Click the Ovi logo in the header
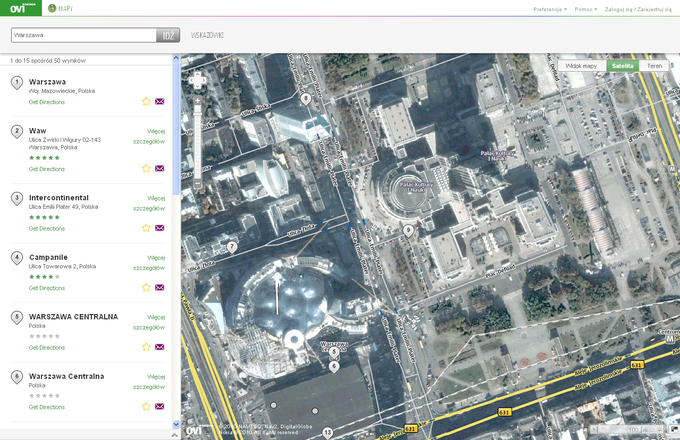The image size is (680, 440). [x=20, y=8]
